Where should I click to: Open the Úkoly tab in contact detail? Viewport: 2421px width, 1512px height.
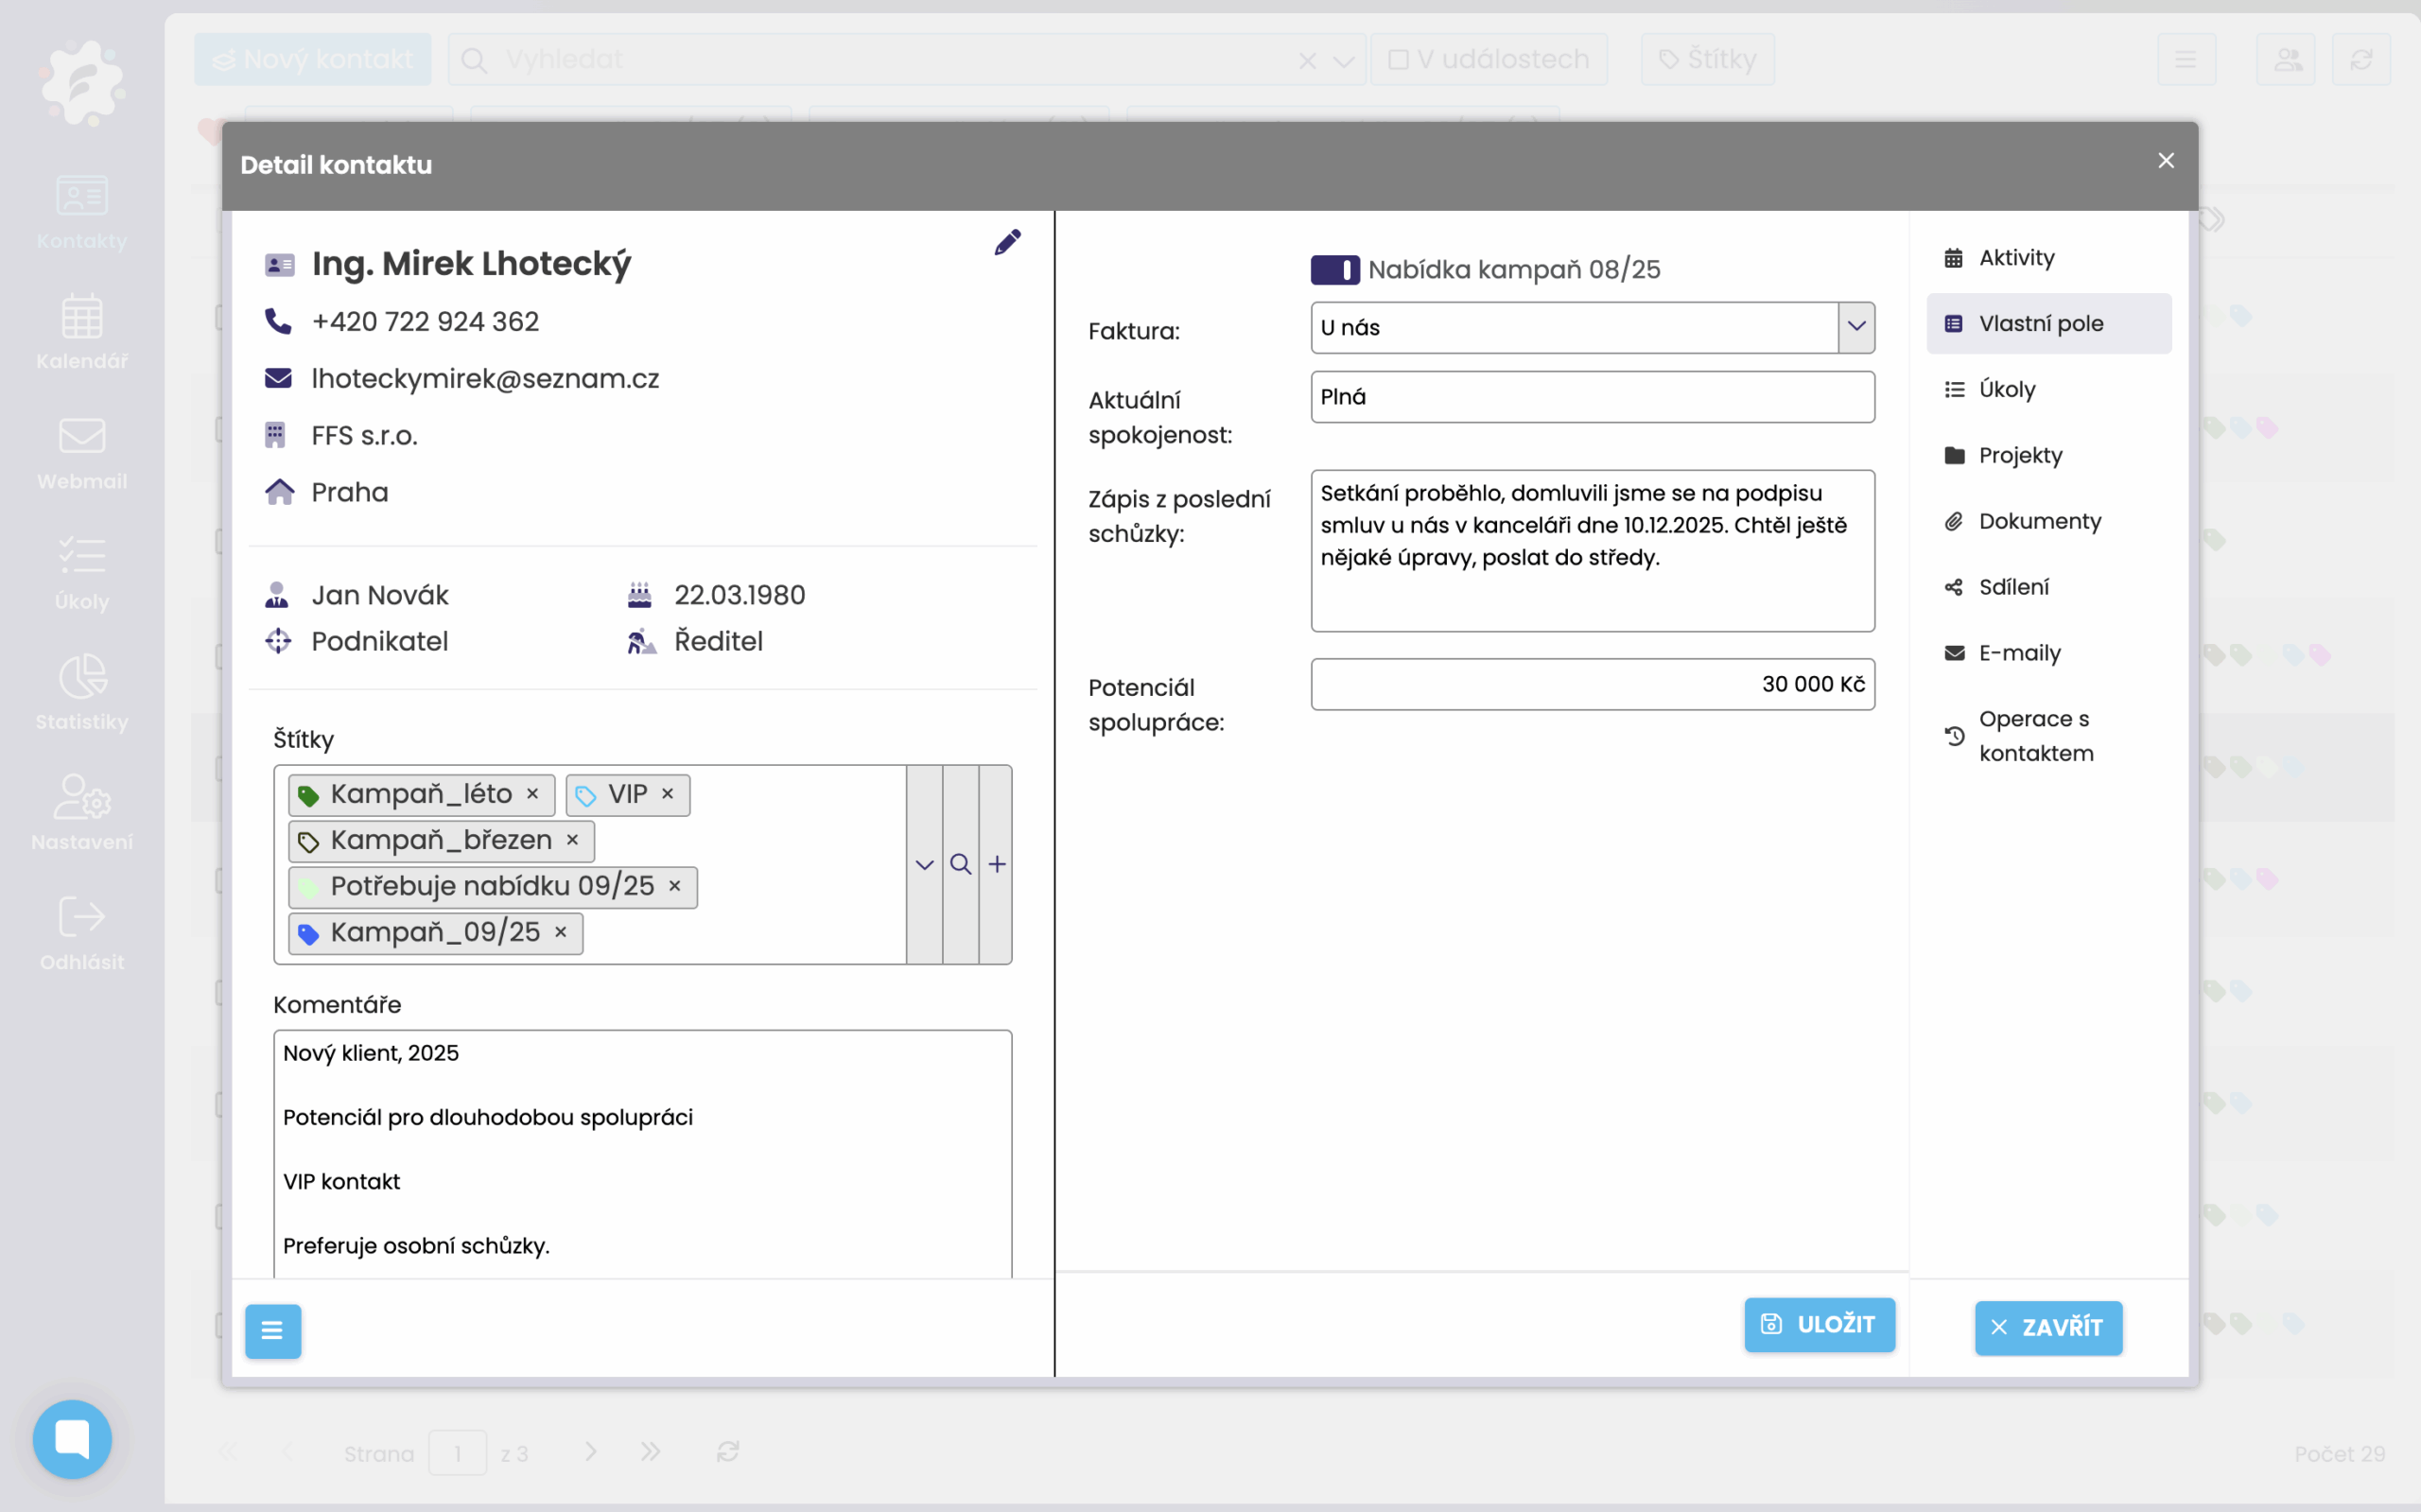click(x=2006, y=389)
